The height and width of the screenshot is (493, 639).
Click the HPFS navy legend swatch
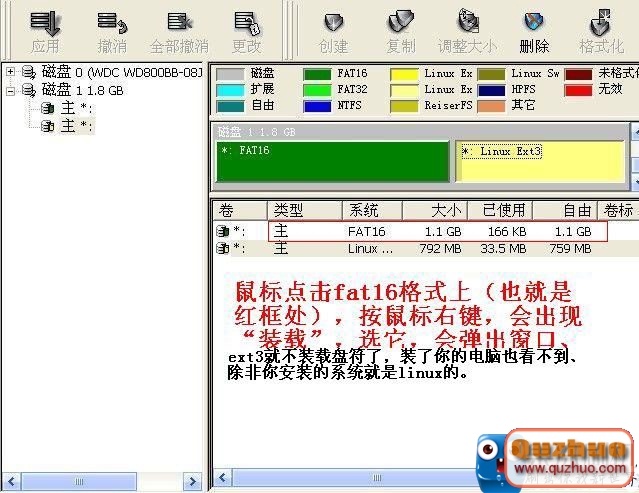pyautogui.click(x=491, y=90)
